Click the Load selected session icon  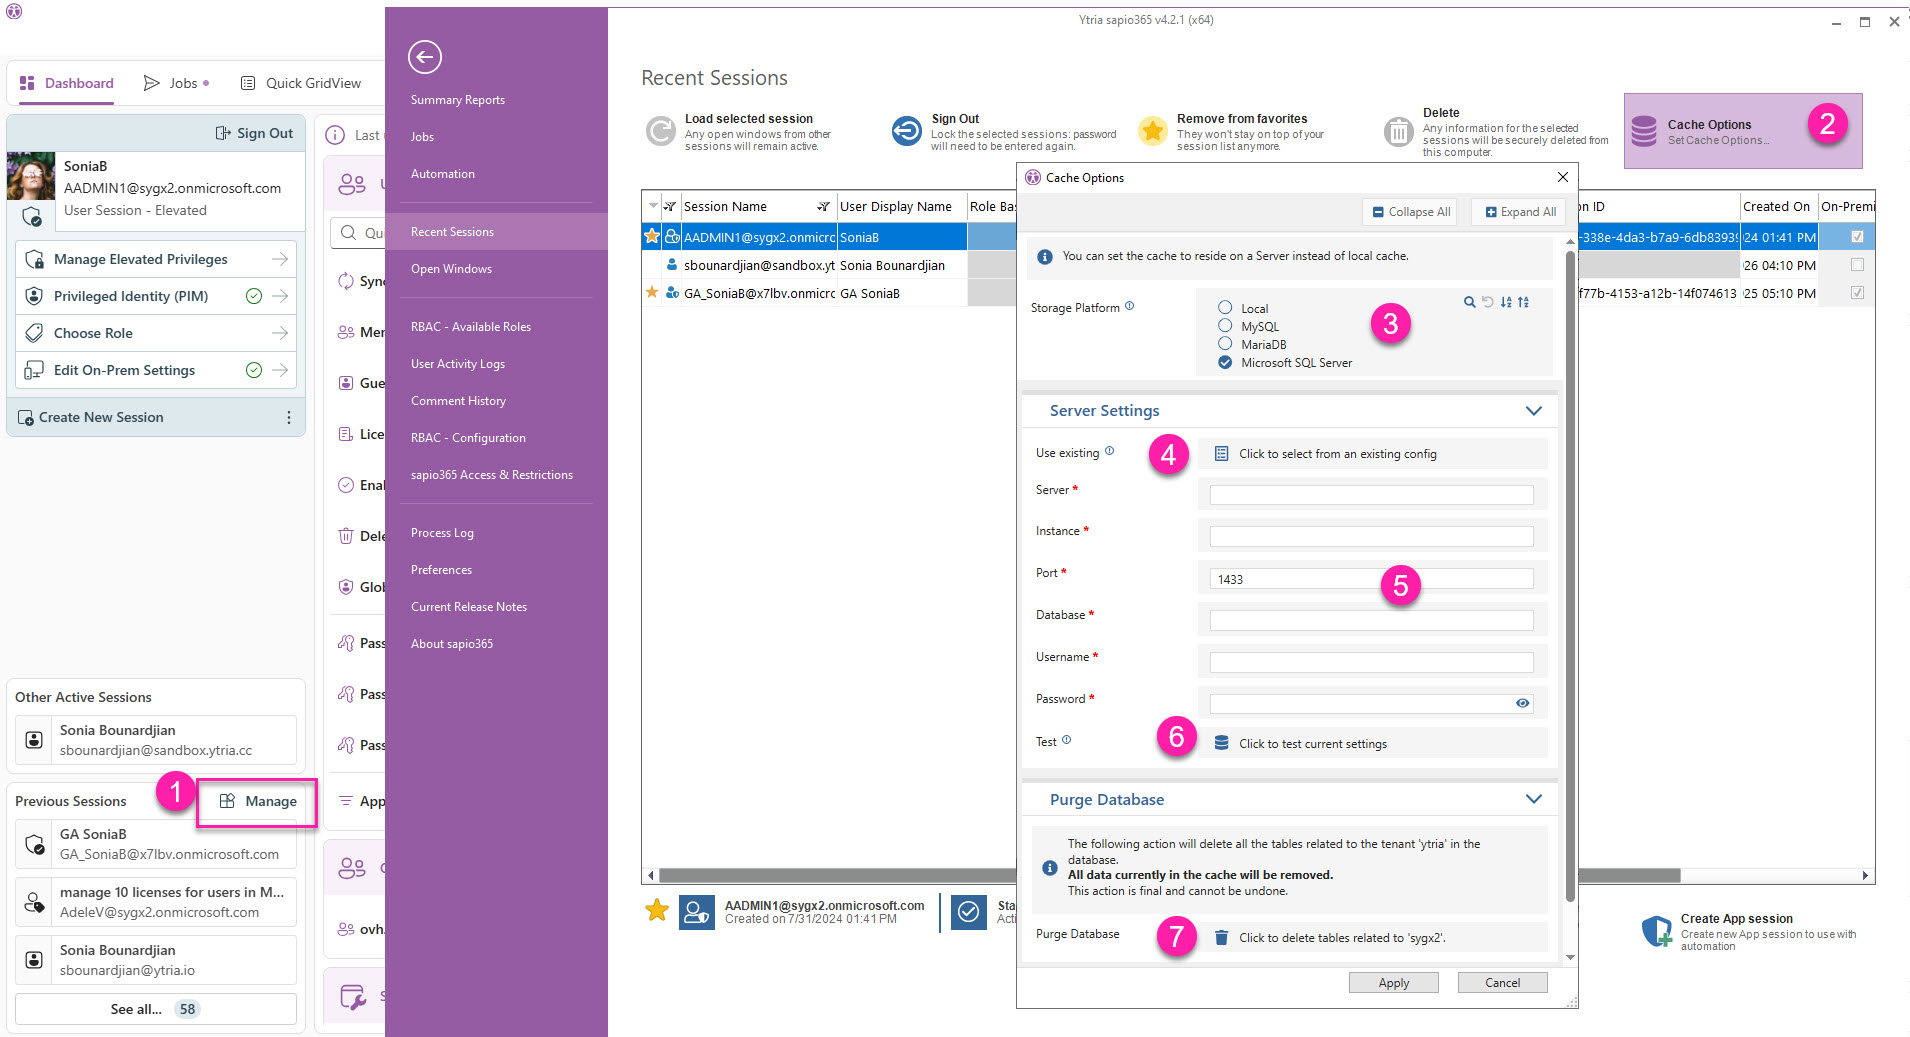pyautogui.click(x=661, y=131)
